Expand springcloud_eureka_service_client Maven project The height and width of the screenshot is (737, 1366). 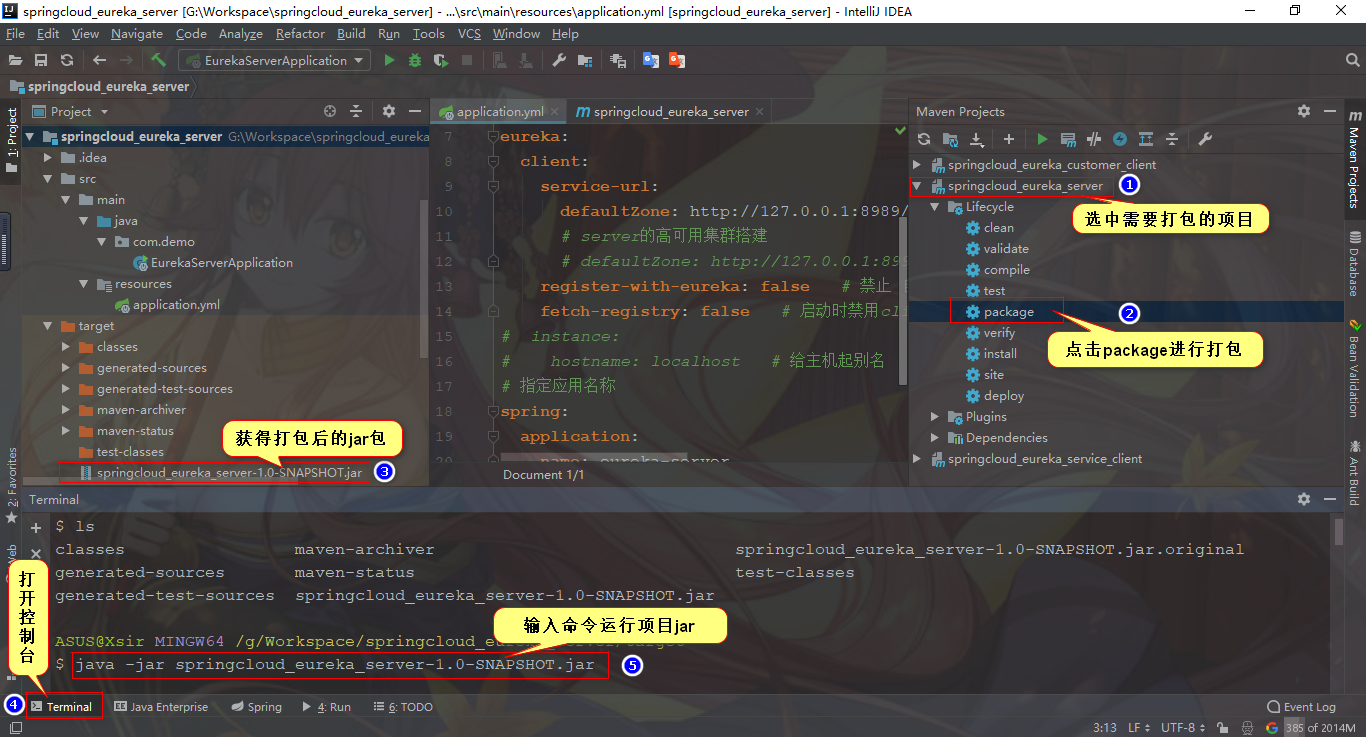click(918, 459)
